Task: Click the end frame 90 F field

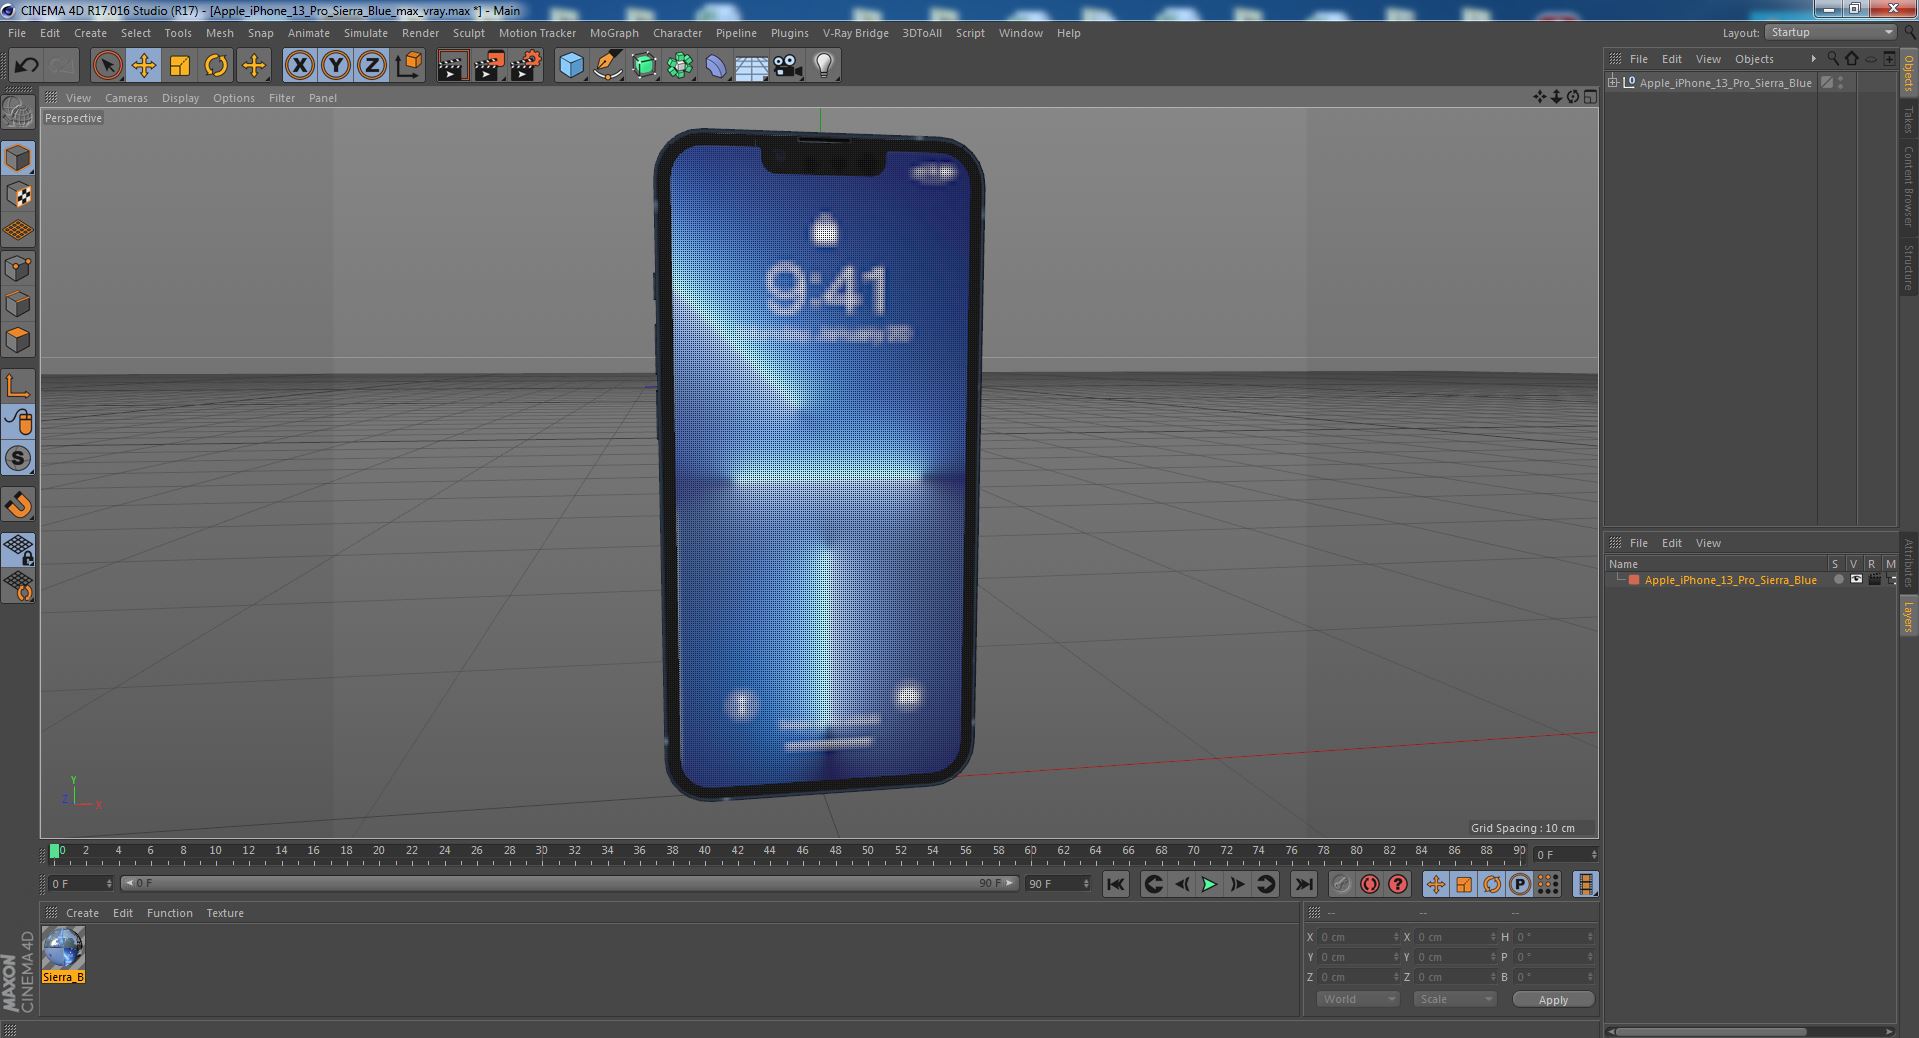Action: coord(1058,884)
